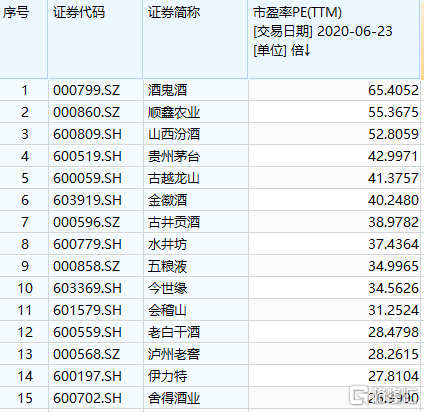Screen dimensions: 424x412
Task: Select PE value 37.4364
Action: click(x=393, y=244)
